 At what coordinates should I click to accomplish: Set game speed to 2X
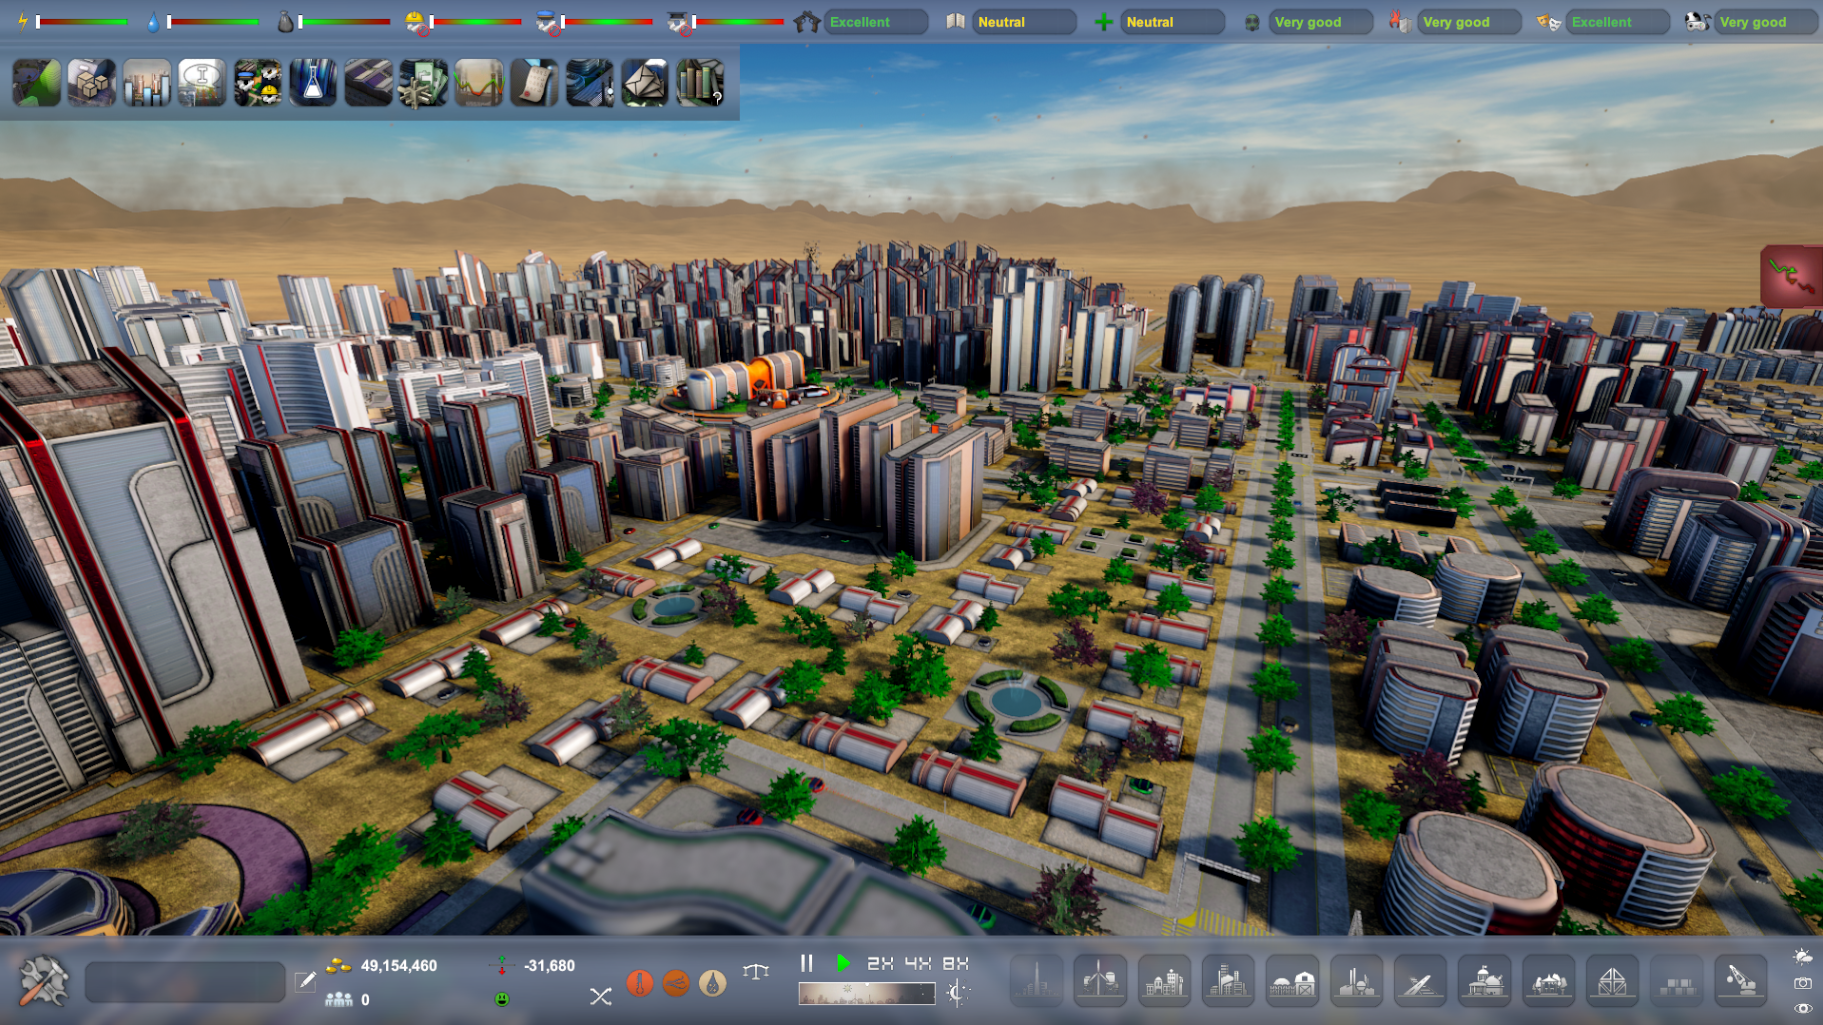(880, 963)
